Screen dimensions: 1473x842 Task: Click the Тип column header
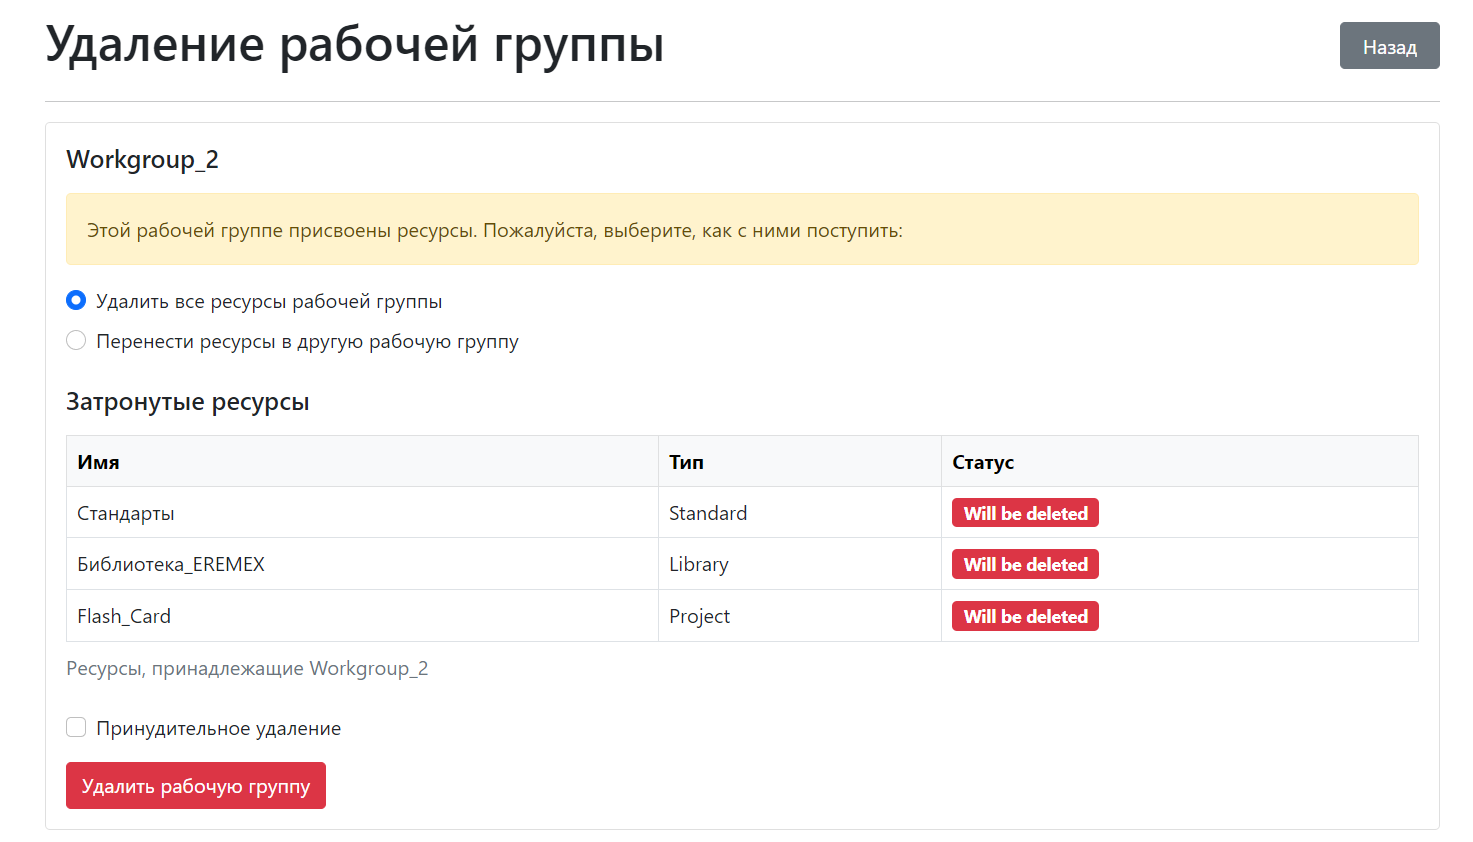pos(686,461)
